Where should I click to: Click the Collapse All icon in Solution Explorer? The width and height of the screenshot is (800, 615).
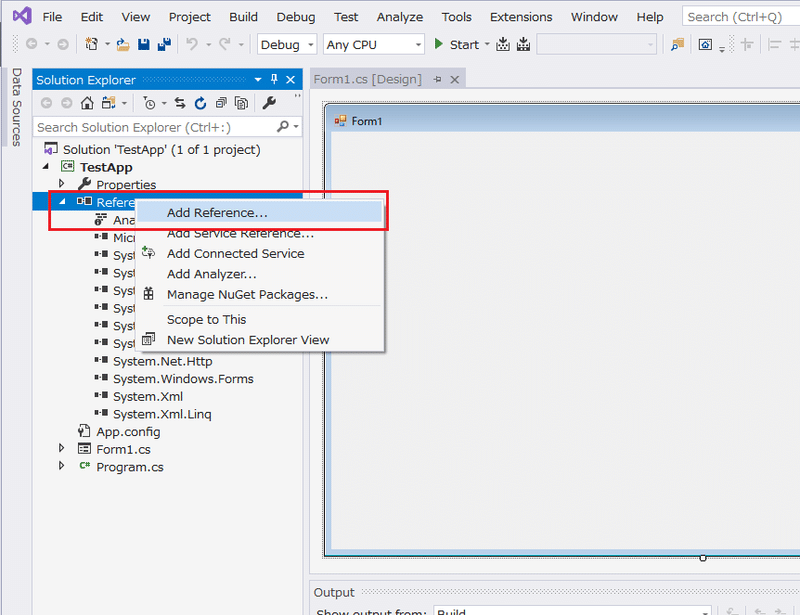tap(221, 103)
